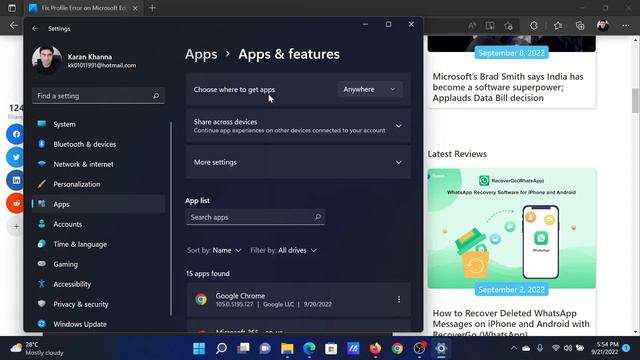
Task: Open Firefox from taskbar
Action: [375, 348]
